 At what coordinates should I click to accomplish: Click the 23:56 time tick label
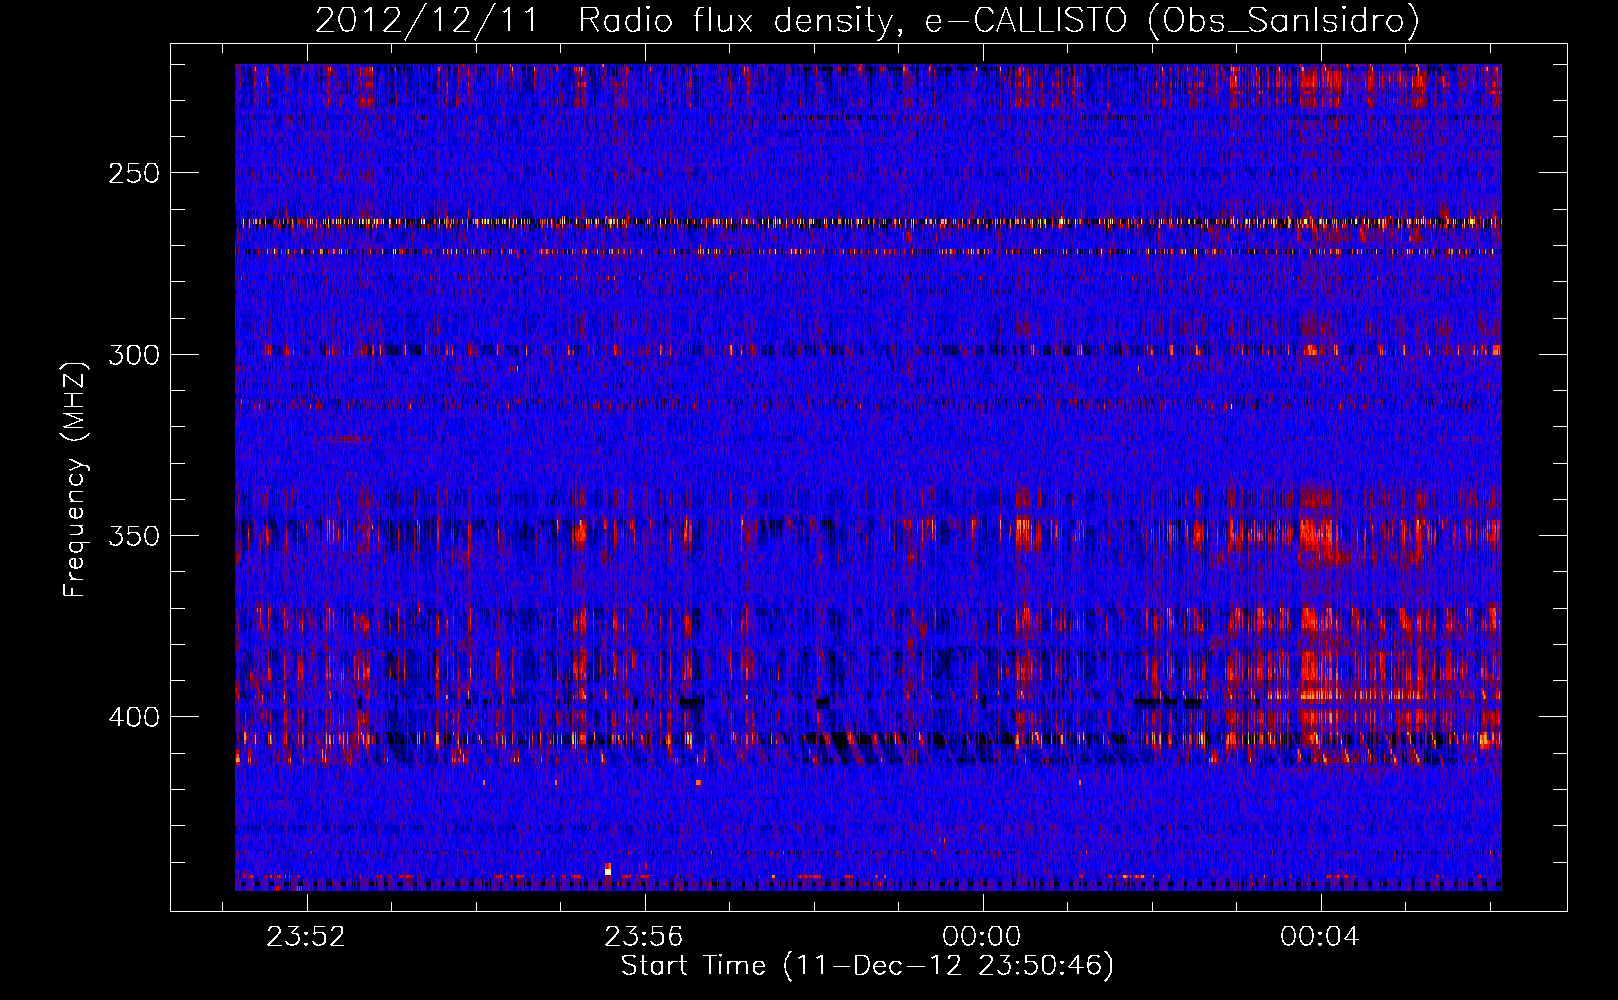tap(643, 936)
